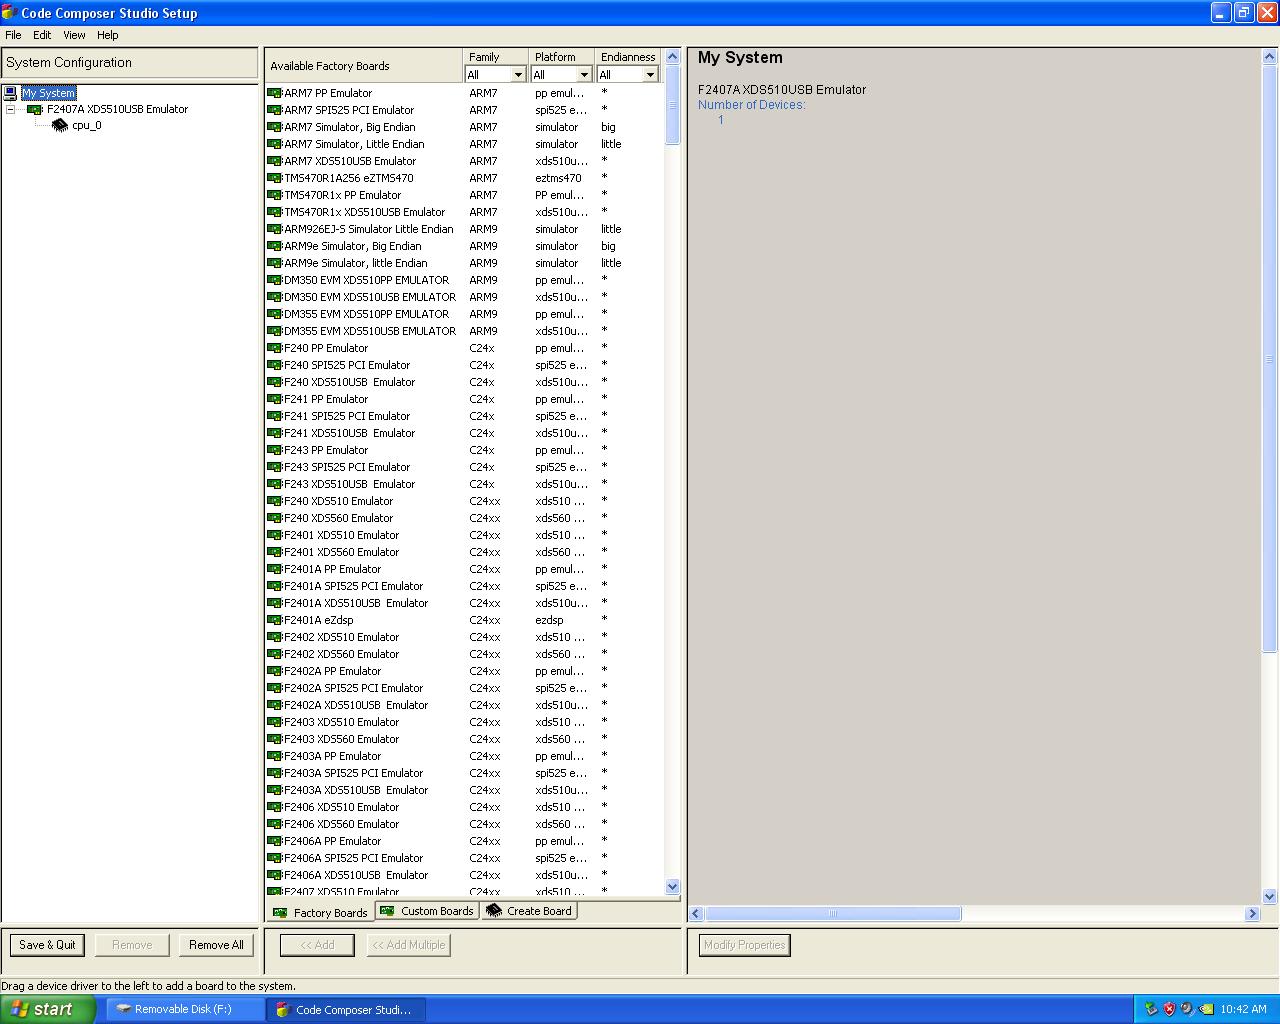Select the ARM7 XDS510USB Emulator row
This screenshot has width=1280, height=1024.
click(x=463, y=161)
